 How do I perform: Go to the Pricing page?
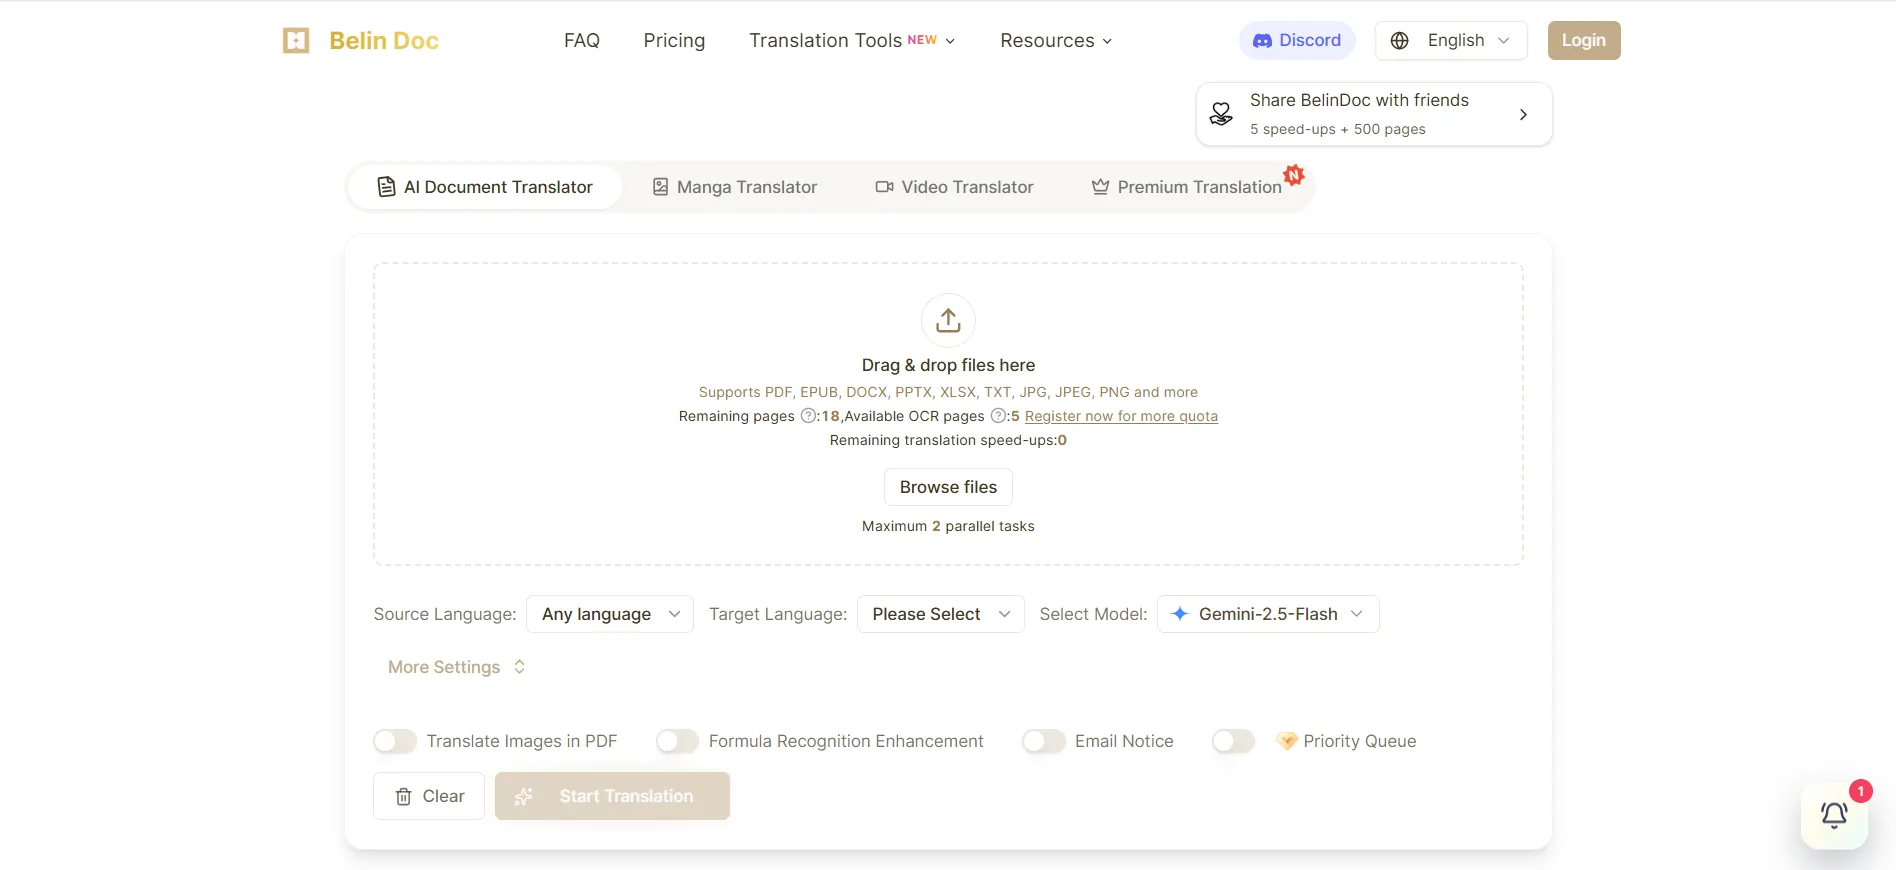(674, 40)
